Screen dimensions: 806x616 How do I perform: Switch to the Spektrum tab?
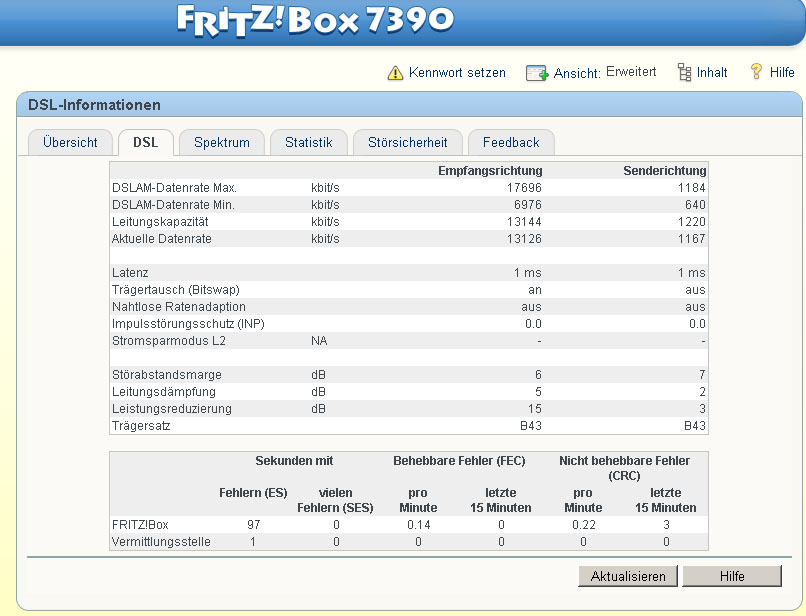(x=222, y=142)
